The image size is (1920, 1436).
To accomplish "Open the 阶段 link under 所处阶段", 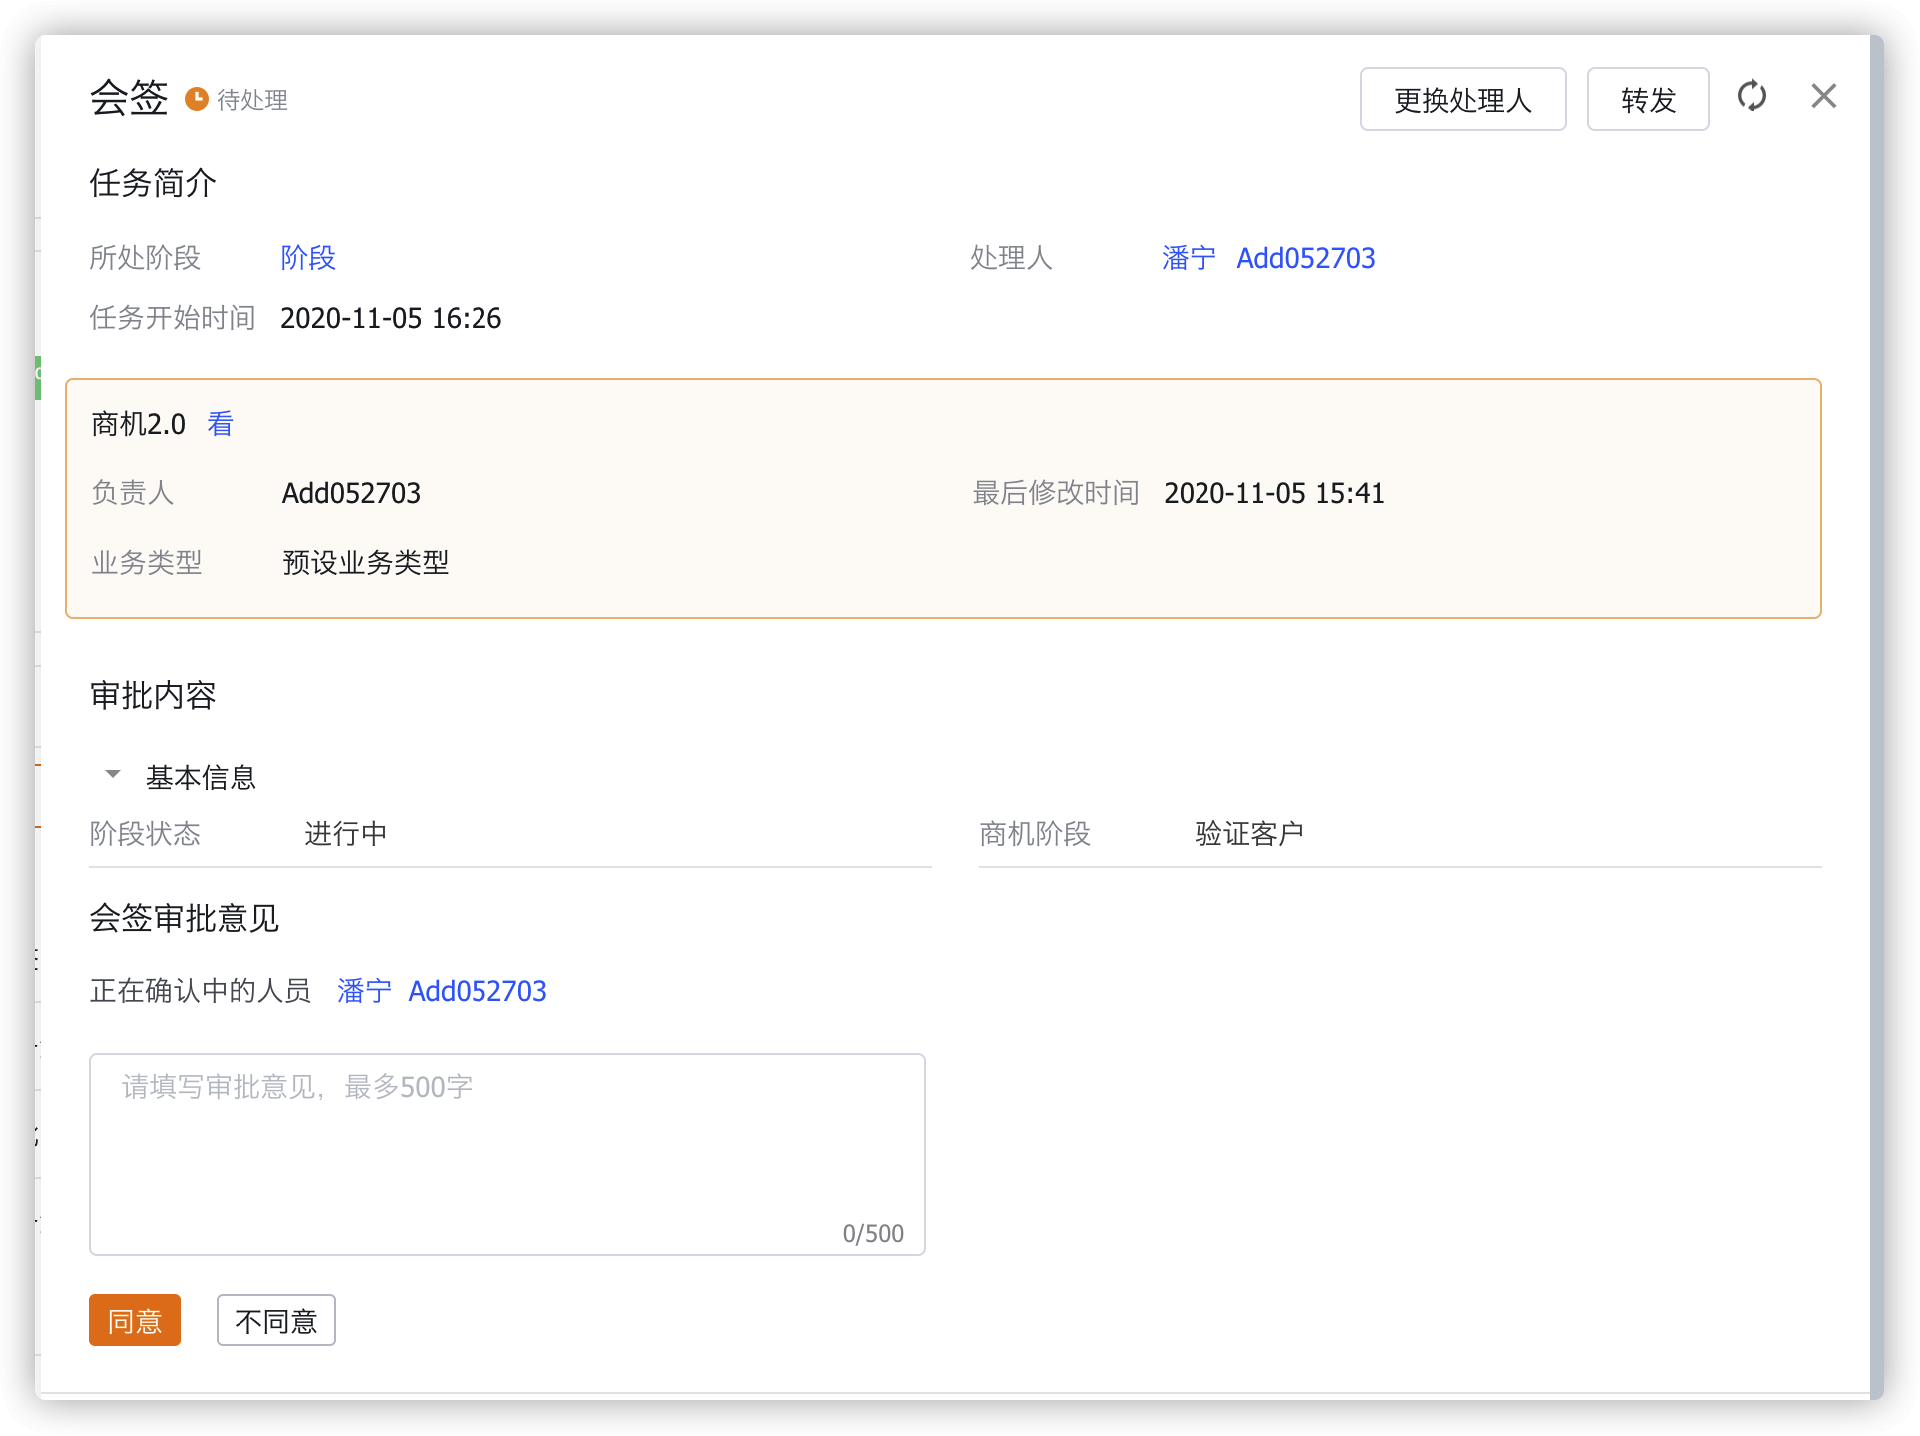I will click(x=308, y=258).
